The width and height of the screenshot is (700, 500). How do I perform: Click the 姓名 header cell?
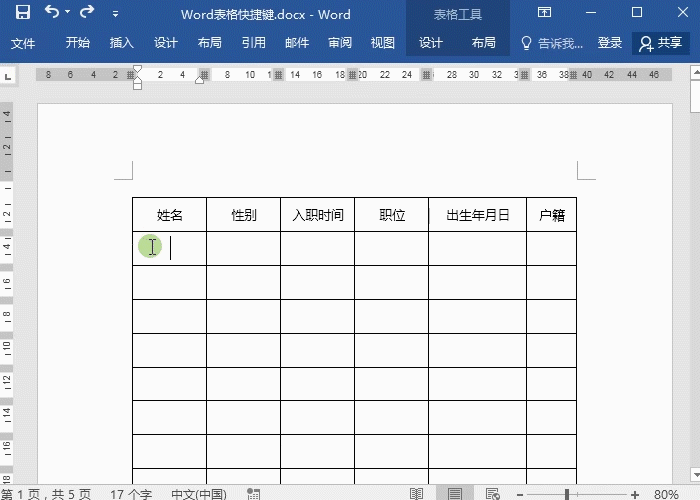click(x=170, y=215)
